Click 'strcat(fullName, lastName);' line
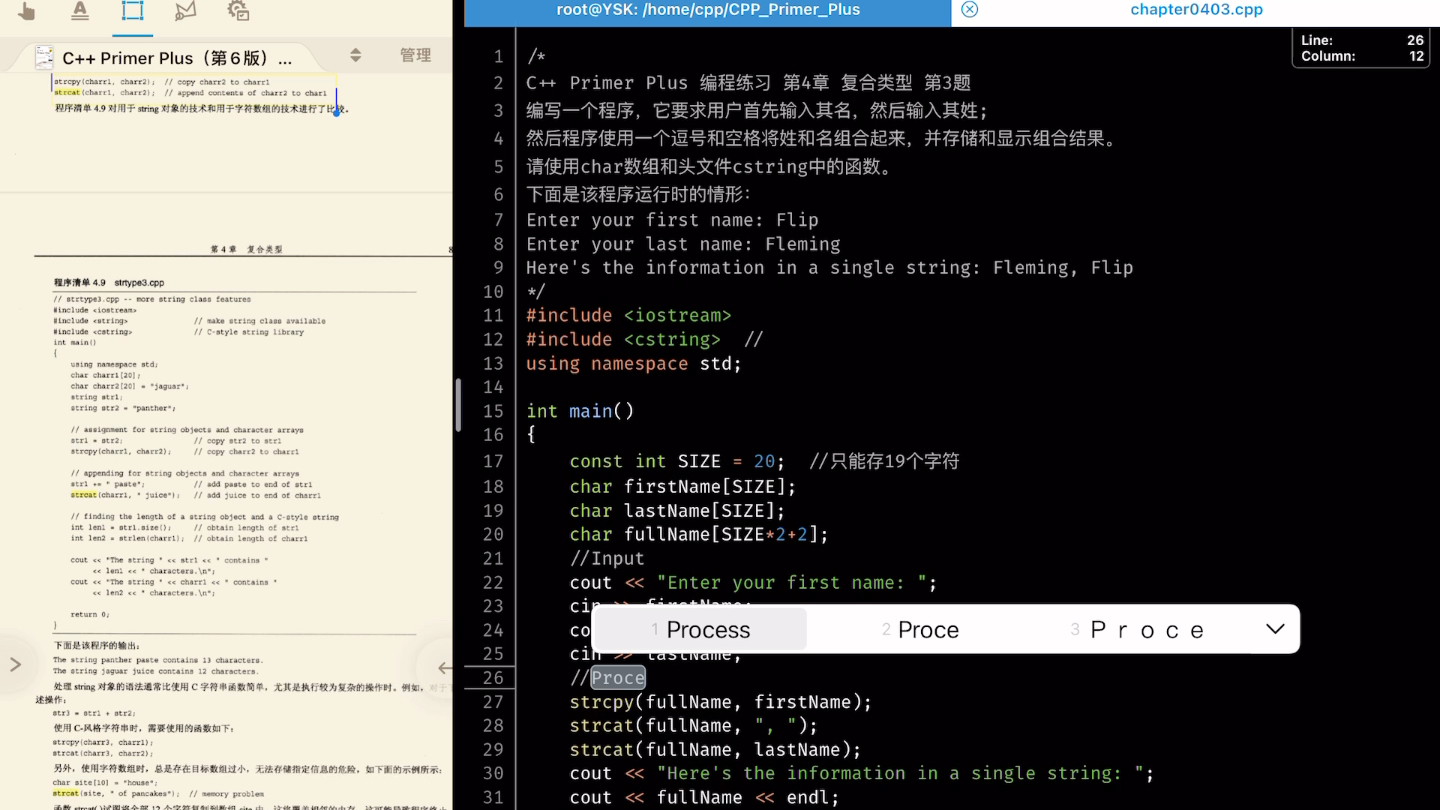 [715, 750]
